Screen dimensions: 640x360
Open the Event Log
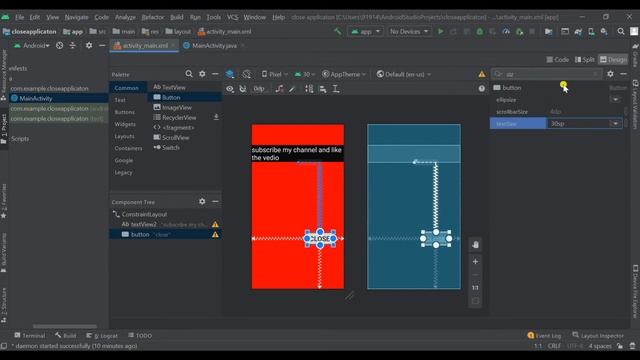[544, 336]
